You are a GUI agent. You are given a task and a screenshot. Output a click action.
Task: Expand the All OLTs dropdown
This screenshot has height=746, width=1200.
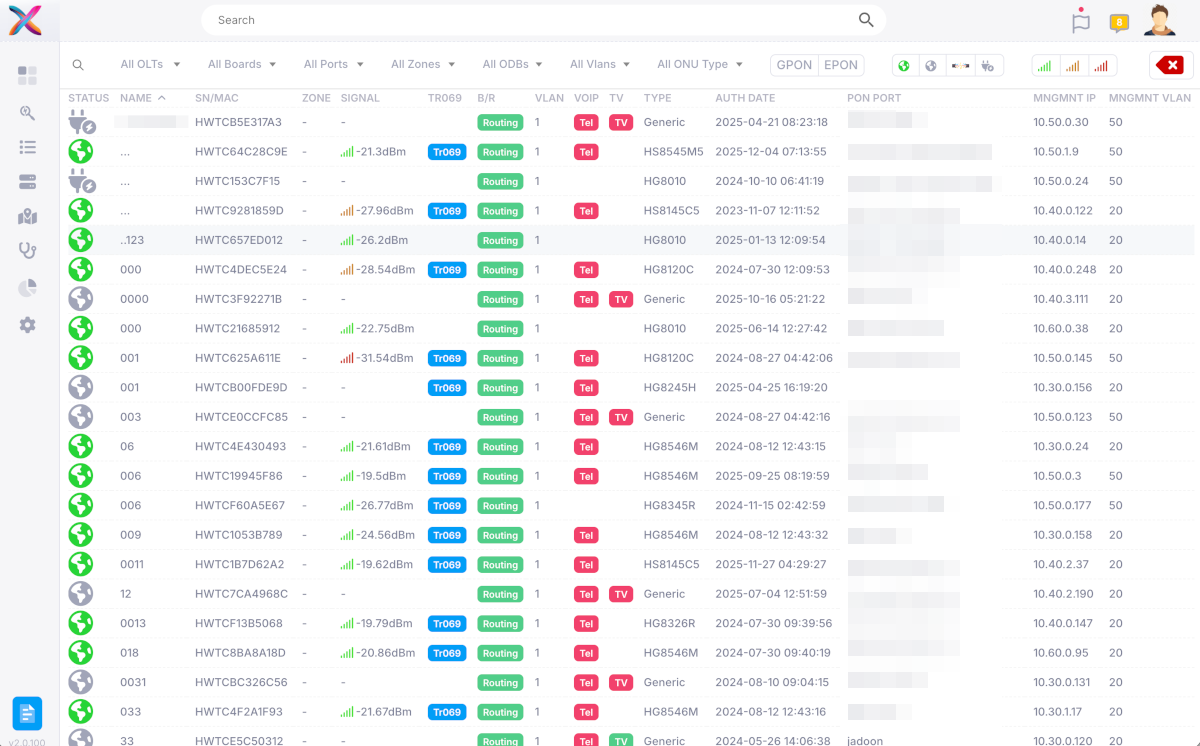point(150,64)
